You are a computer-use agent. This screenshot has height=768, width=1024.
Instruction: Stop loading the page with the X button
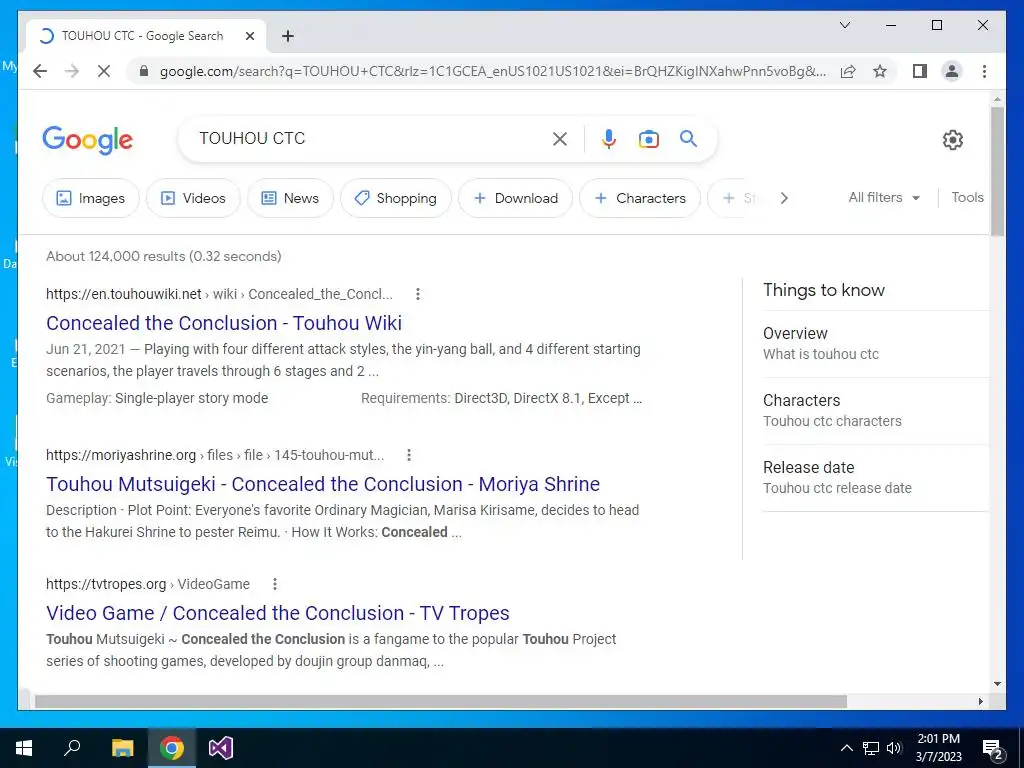click(x=104, y=71)
